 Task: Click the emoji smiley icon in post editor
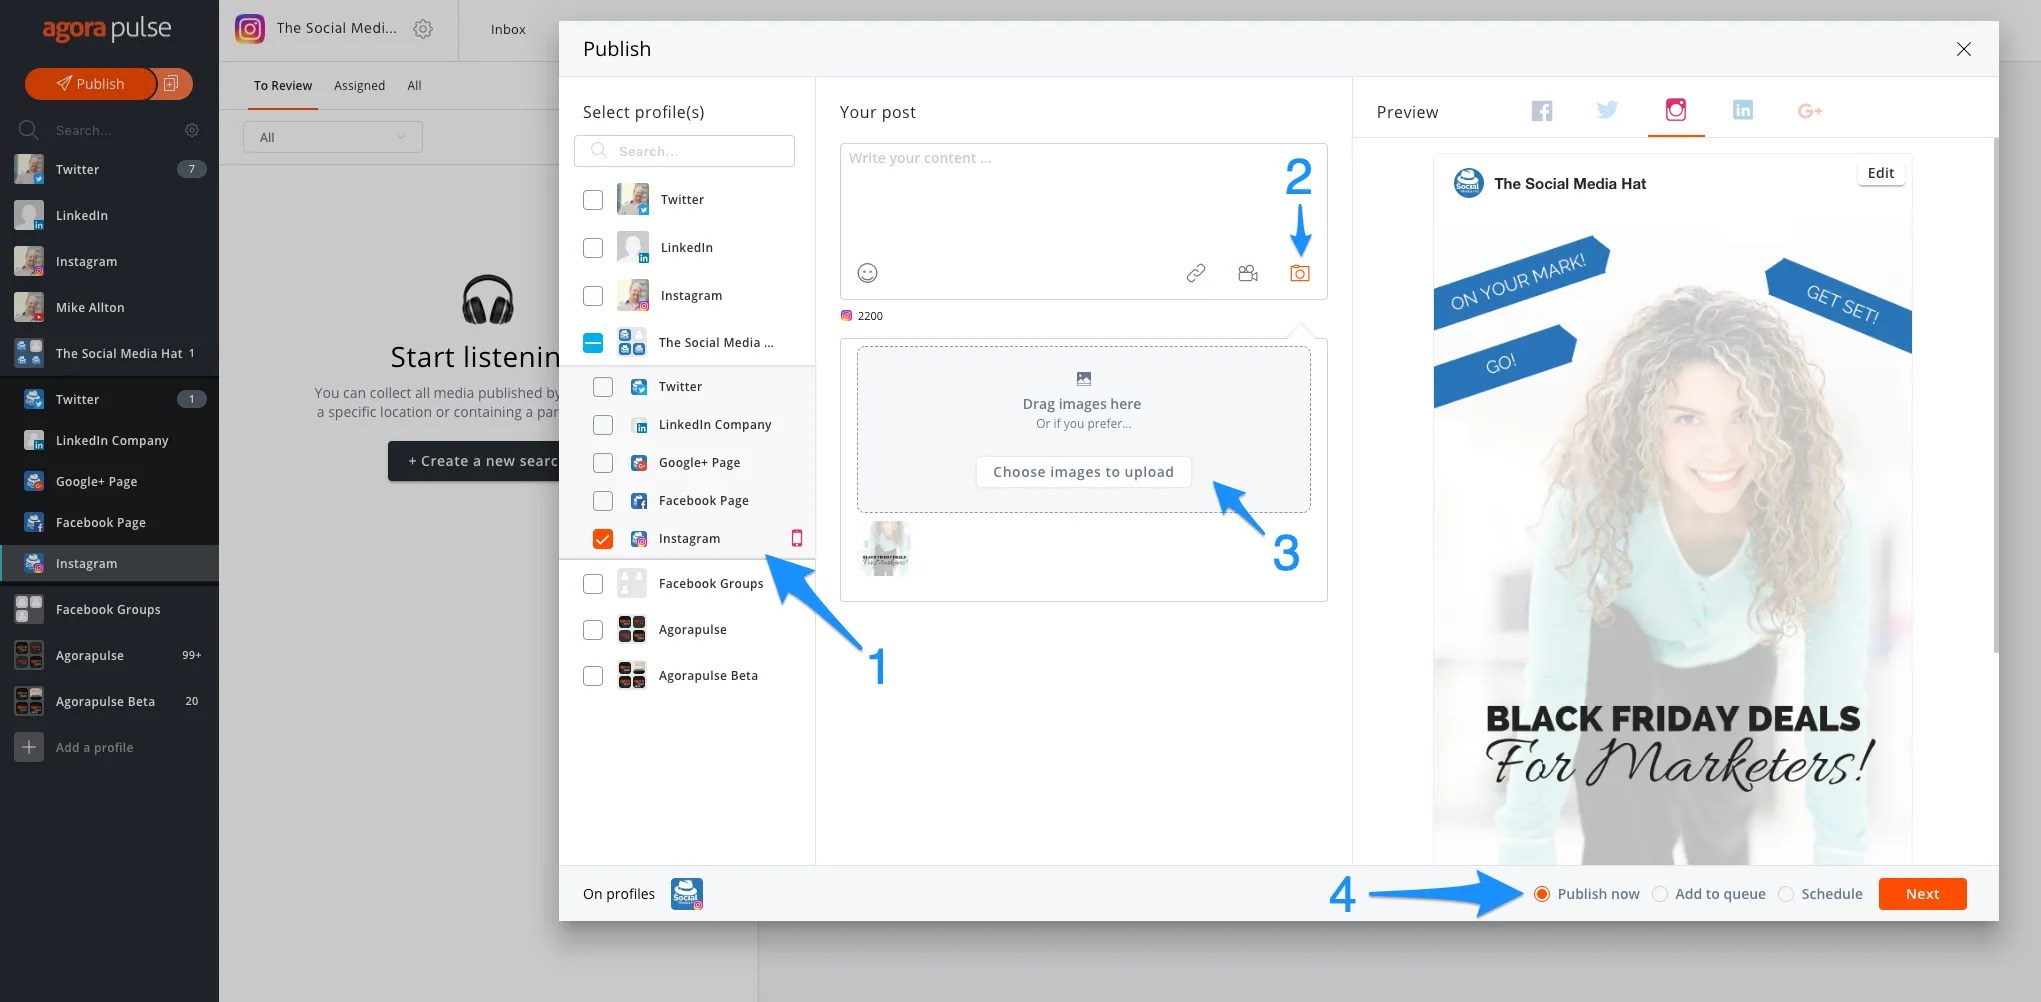pos(867,273)
